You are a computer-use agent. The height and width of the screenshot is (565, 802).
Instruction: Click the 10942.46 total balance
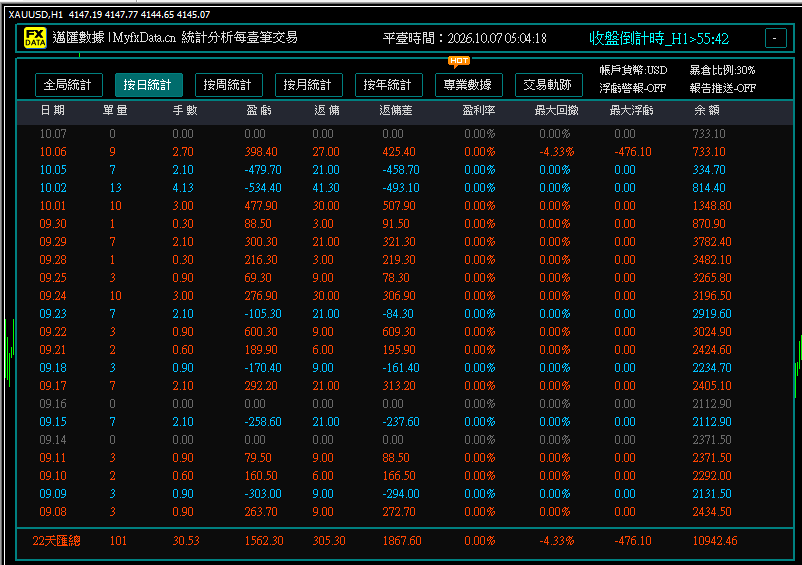[x=715, y=541]
